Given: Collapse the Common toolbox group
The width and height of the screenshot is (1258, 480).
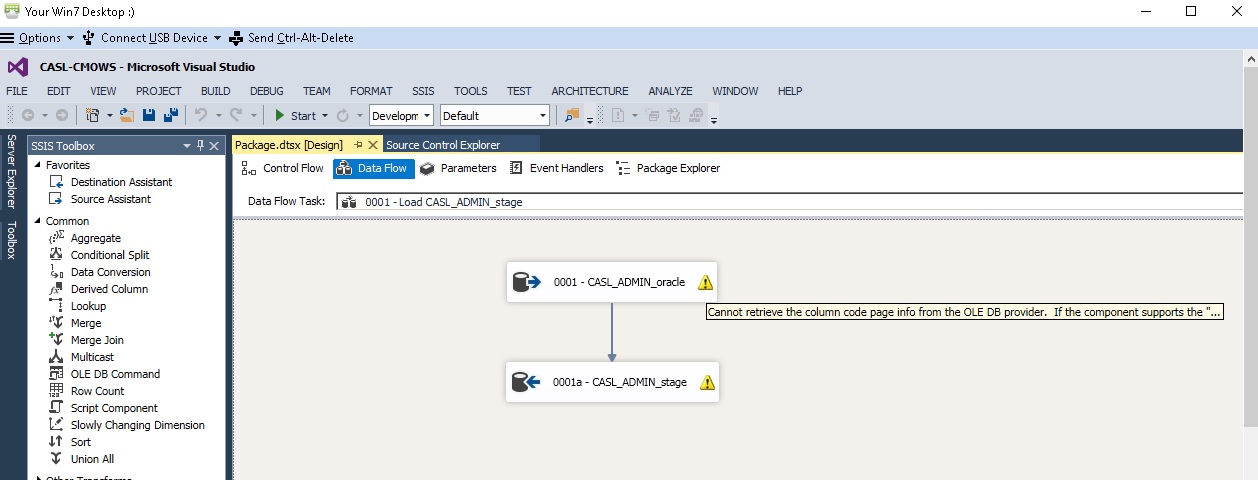Looking at the screenshot, I should tap(38, 221).
